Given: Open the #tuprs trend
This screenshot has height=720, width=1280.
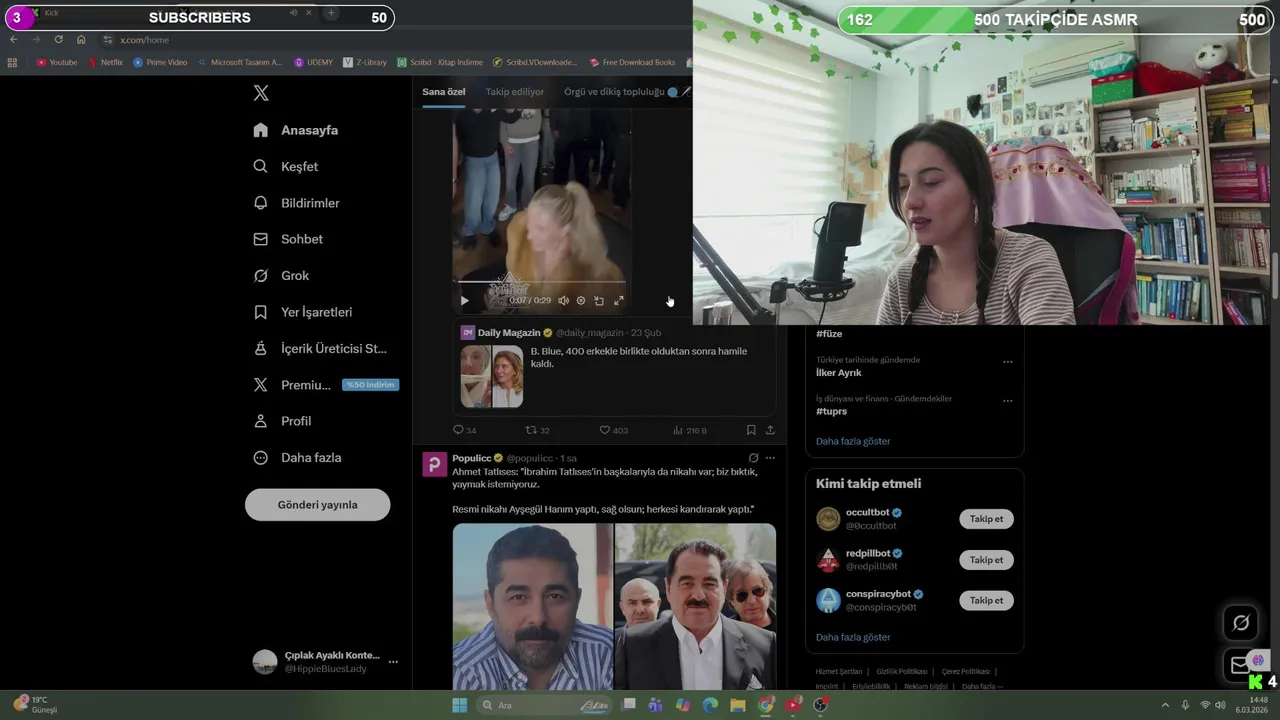Looking at the screenshot, I should (831, 411).
